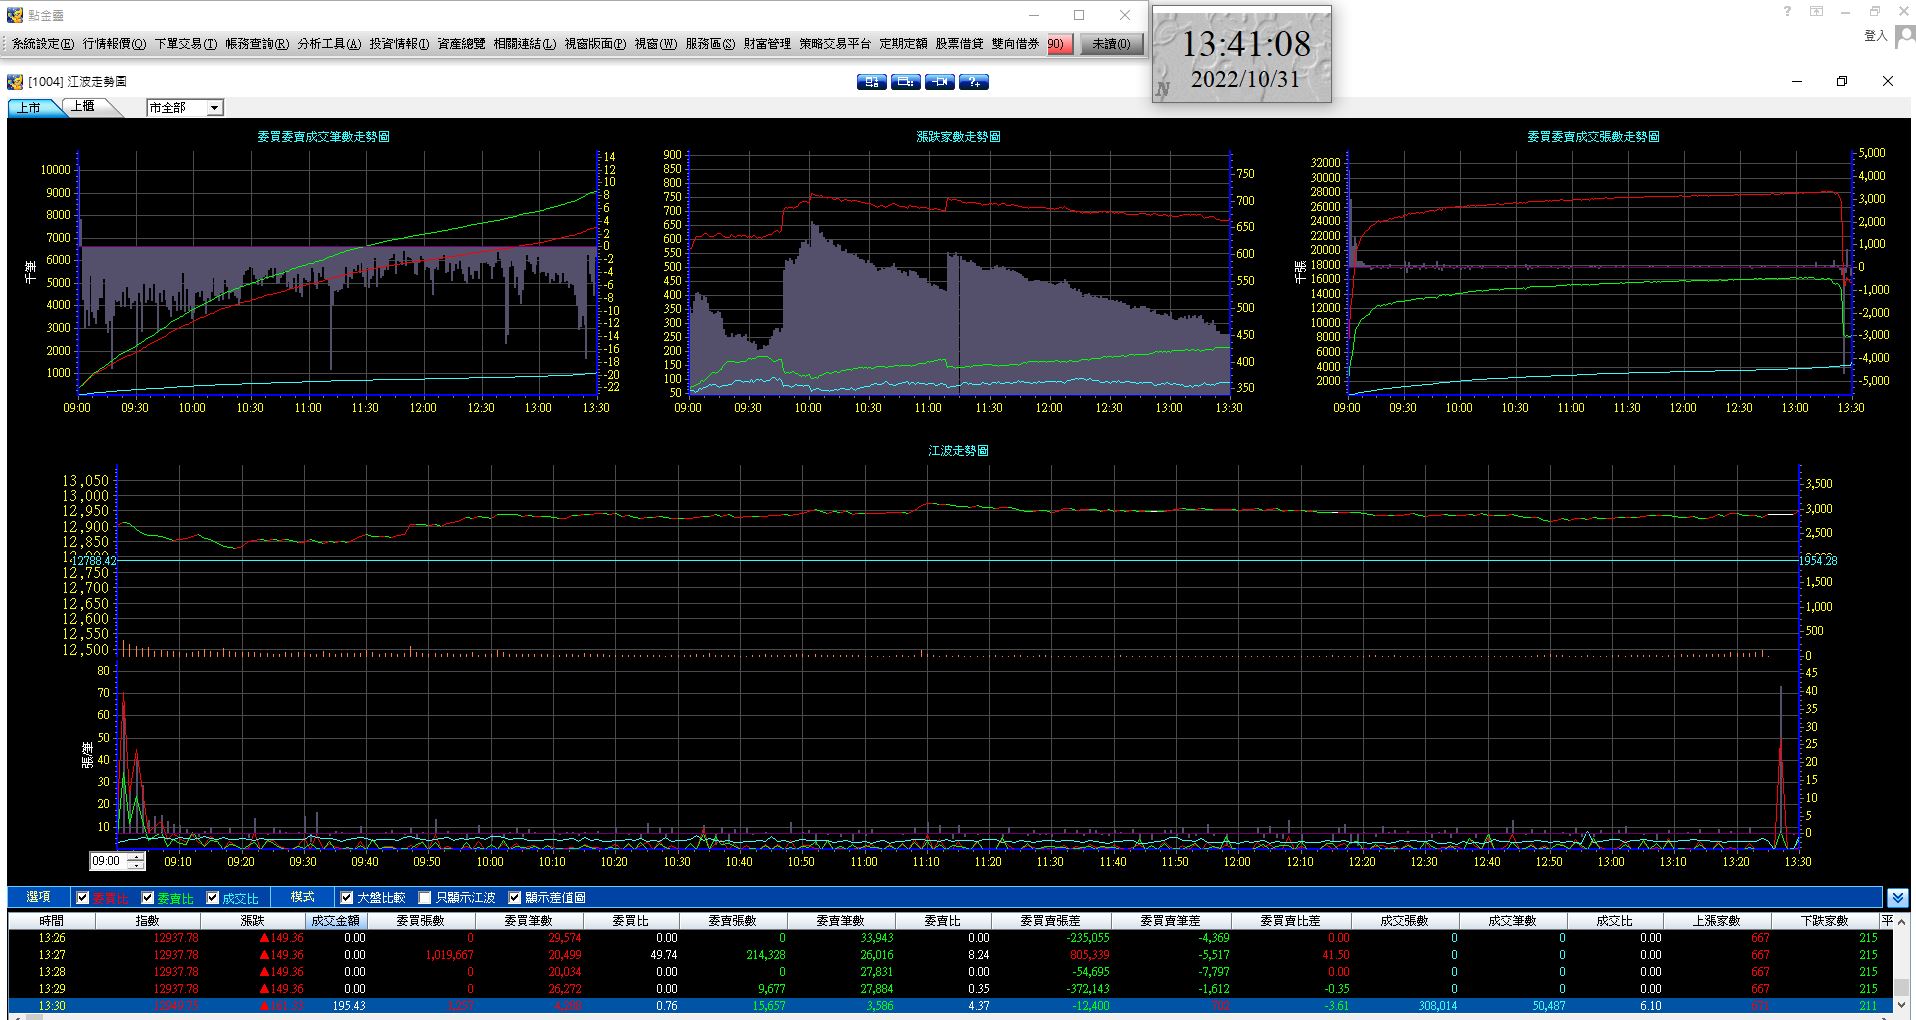Click the 成交金額 column header
The width and height of the screenshot is (1916, 1020).
[x=335, y=921]
